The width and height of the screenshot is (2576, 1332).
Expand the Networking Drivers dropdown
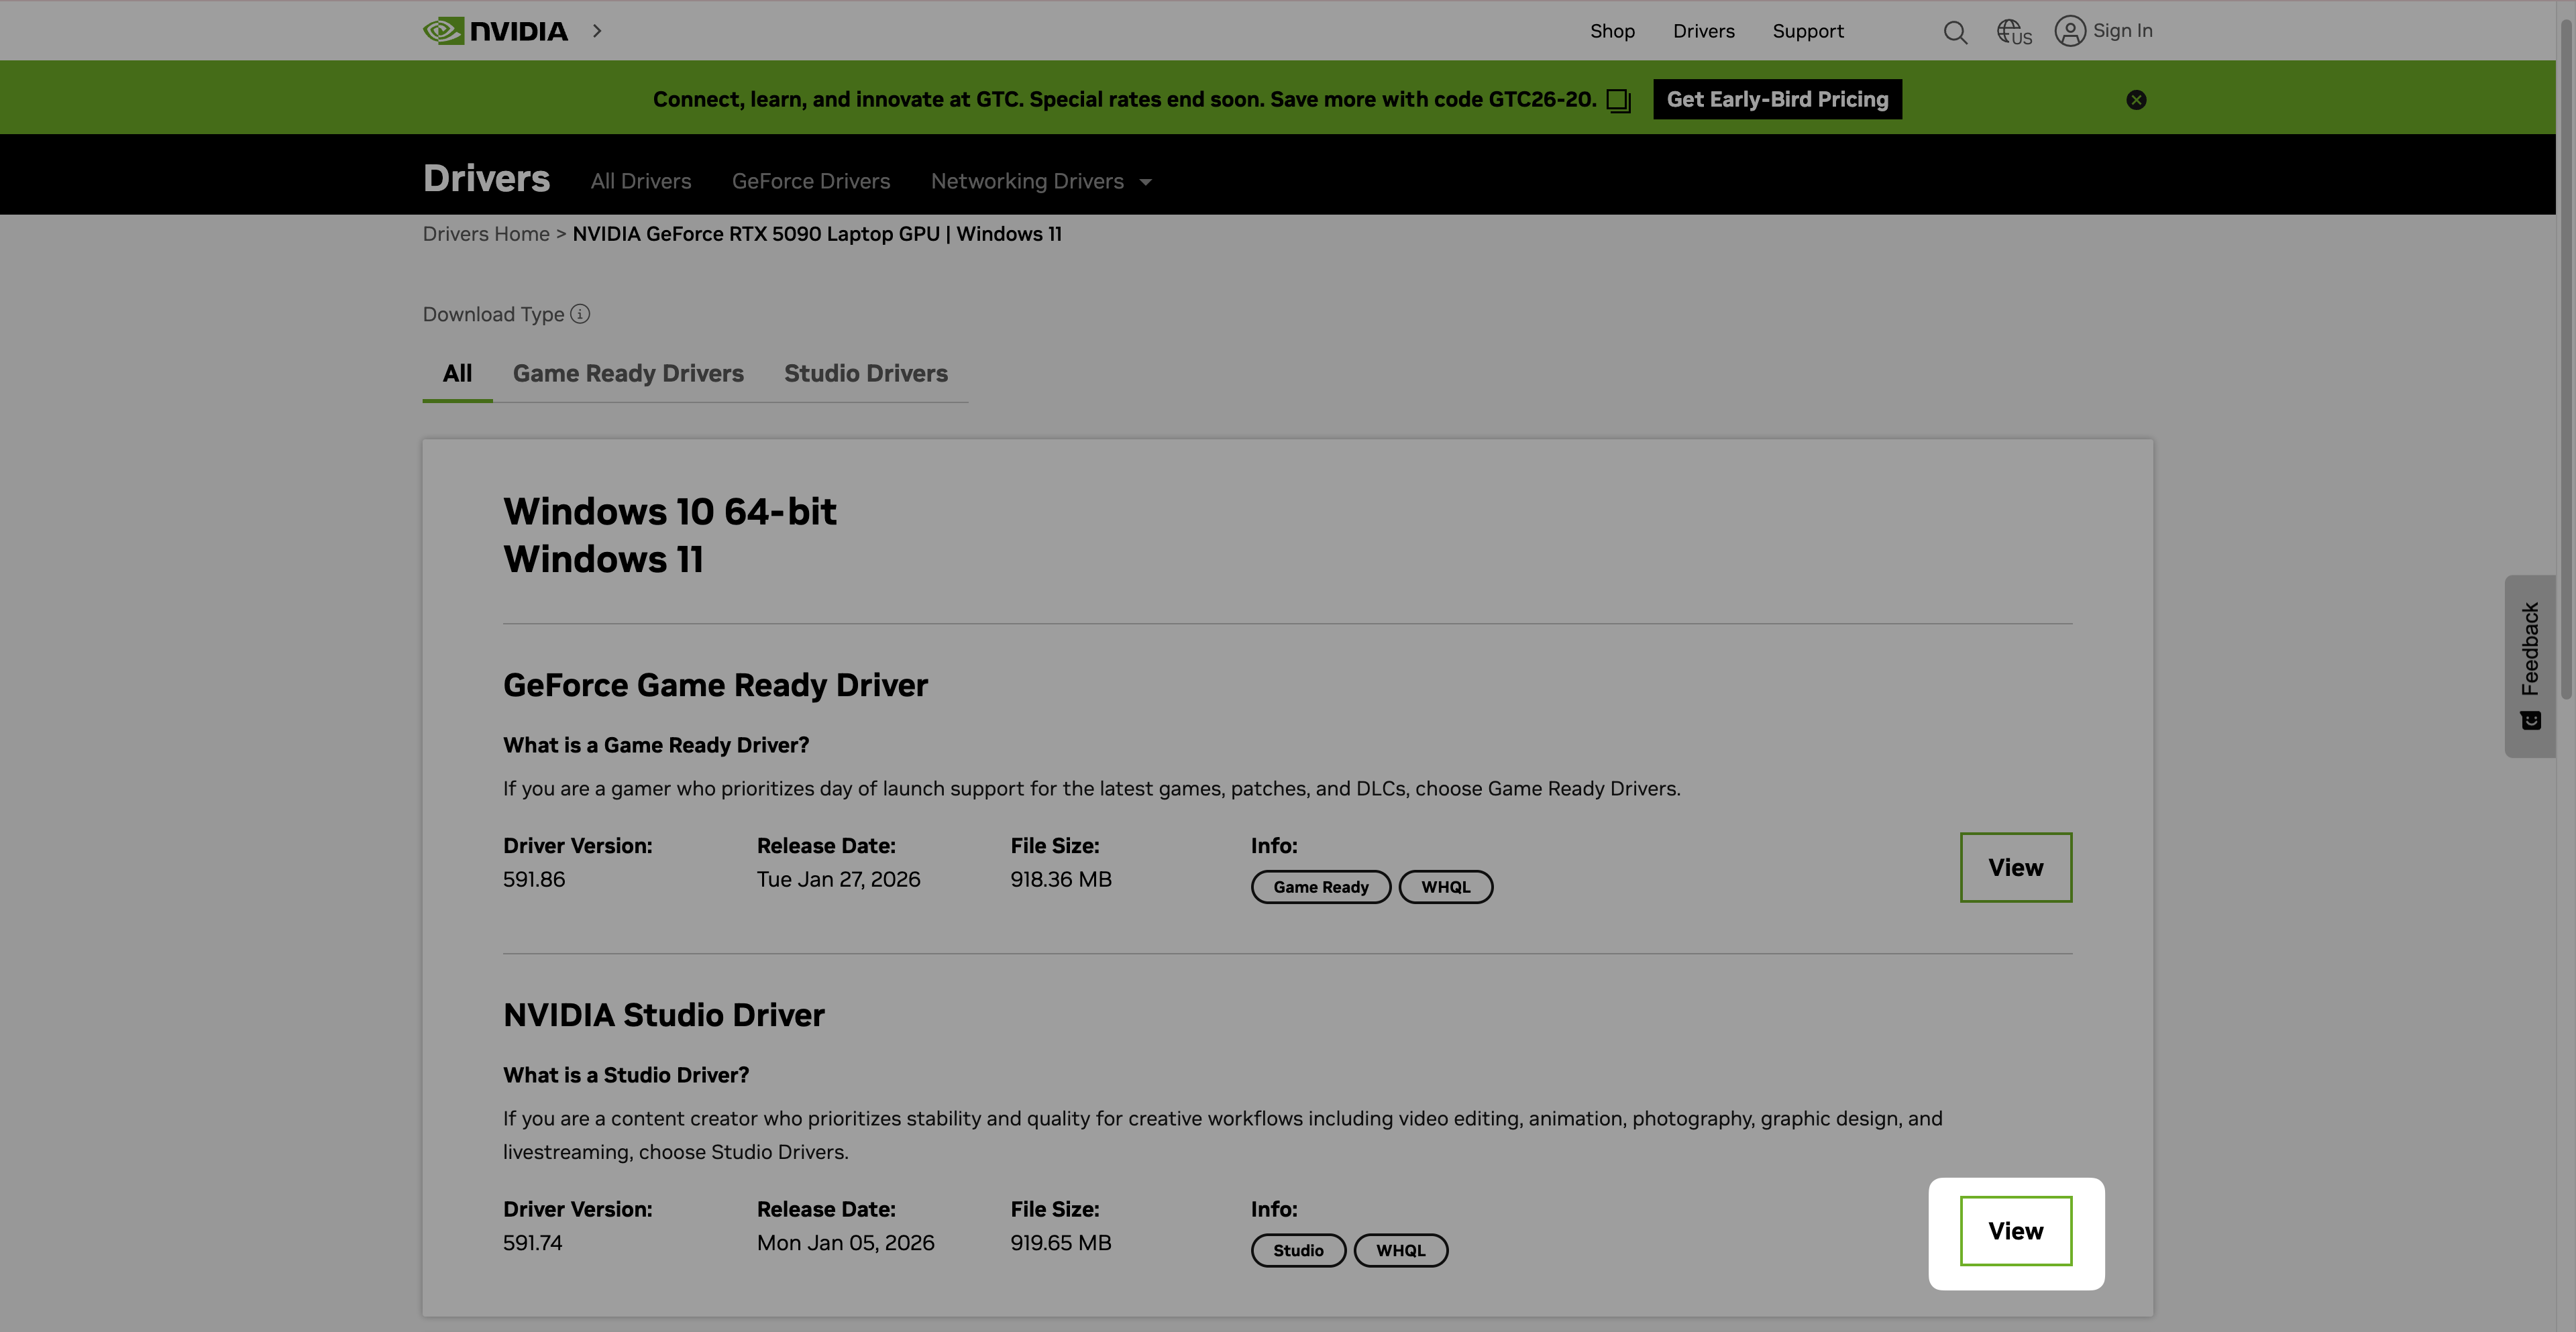[x=1040, y=181]
